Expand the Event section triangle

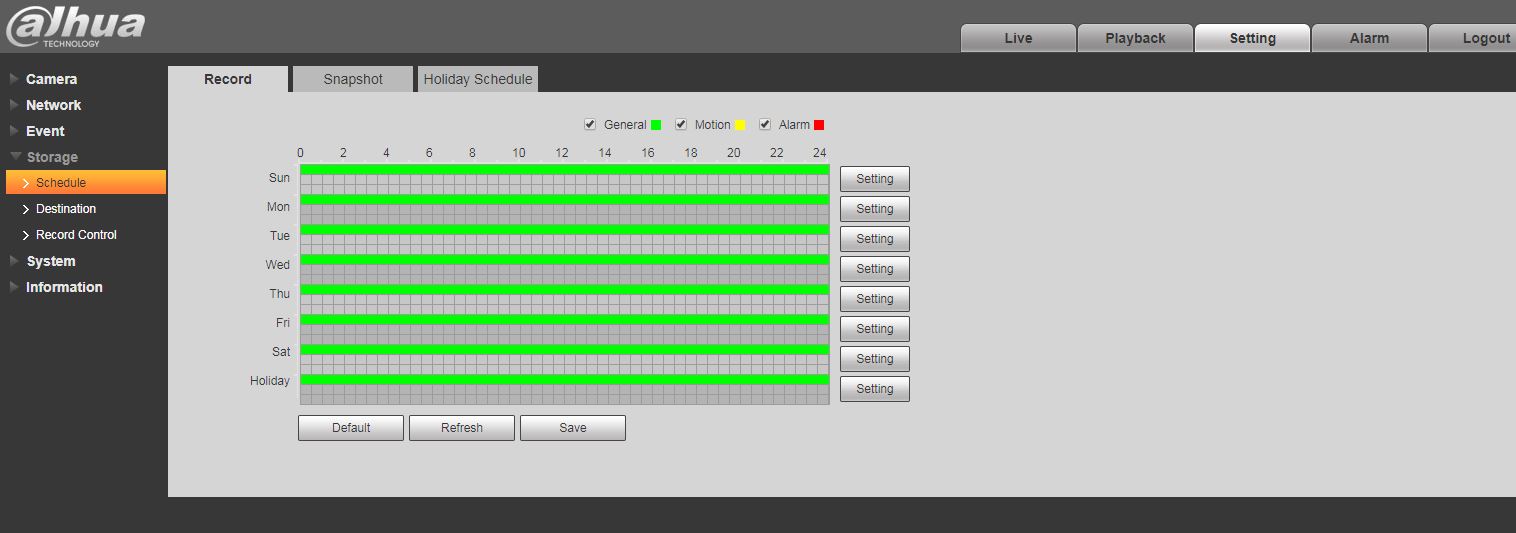pos(14,131)
